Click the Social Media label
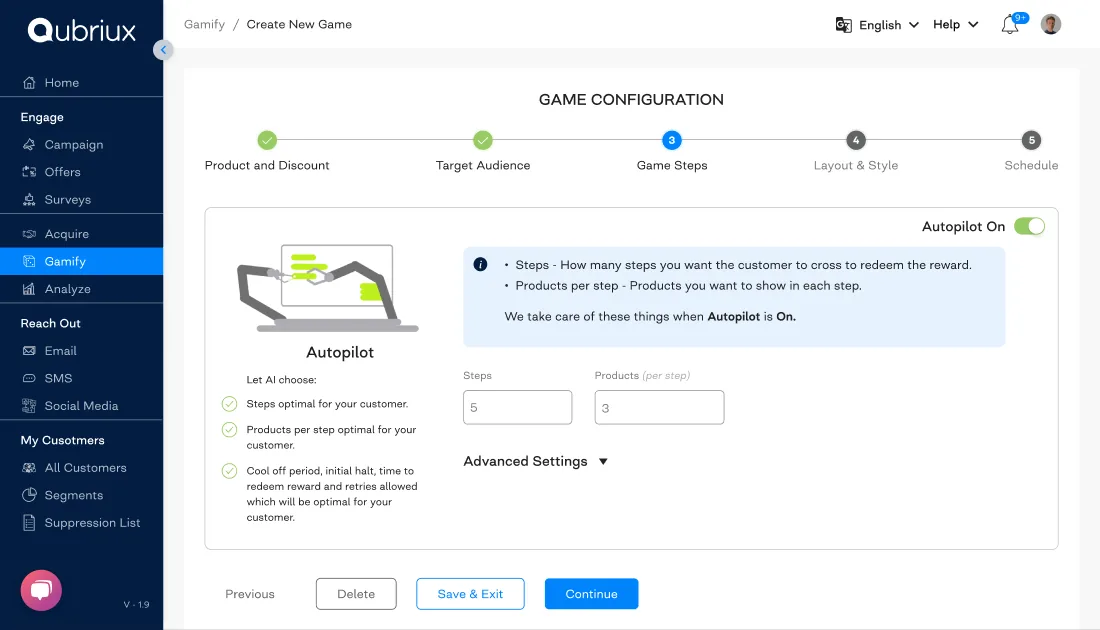This screenshot has height=630, width=1100. point(81,406)
